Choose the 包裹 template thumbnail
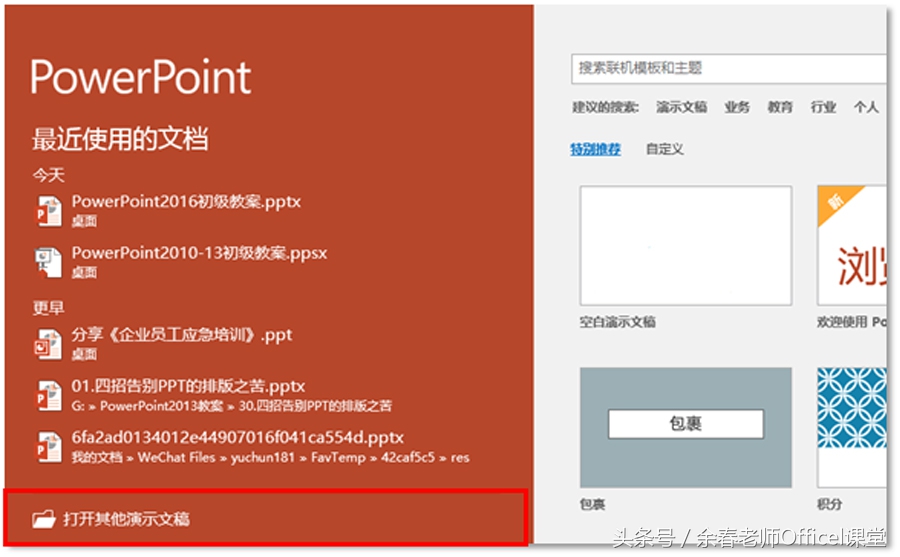Screen dimensions: 900x557 [686, 427]
